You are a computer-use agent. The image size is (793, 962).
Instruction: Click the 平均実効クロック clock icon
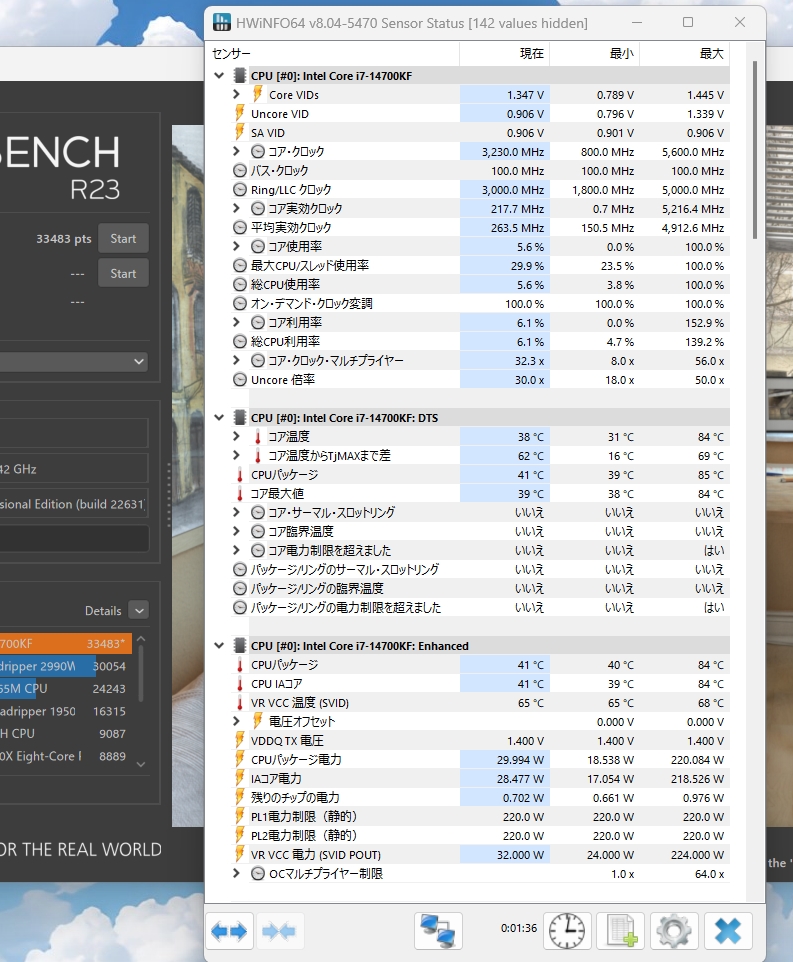[240, 228]
